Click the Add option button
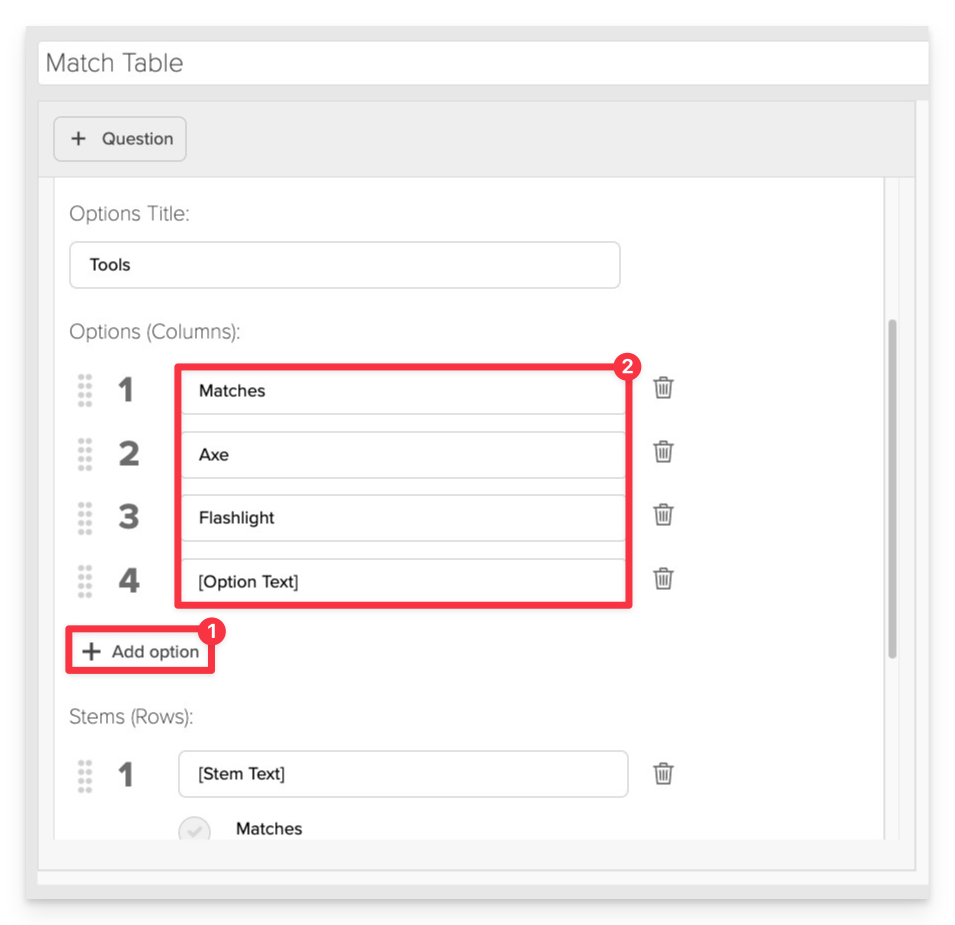 click(140, 652)
